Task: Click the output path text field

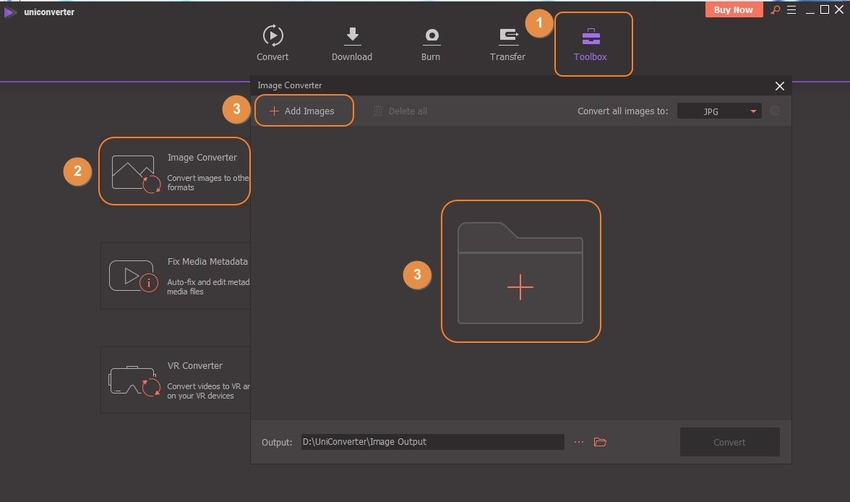Action: click(x=432, y=442)
